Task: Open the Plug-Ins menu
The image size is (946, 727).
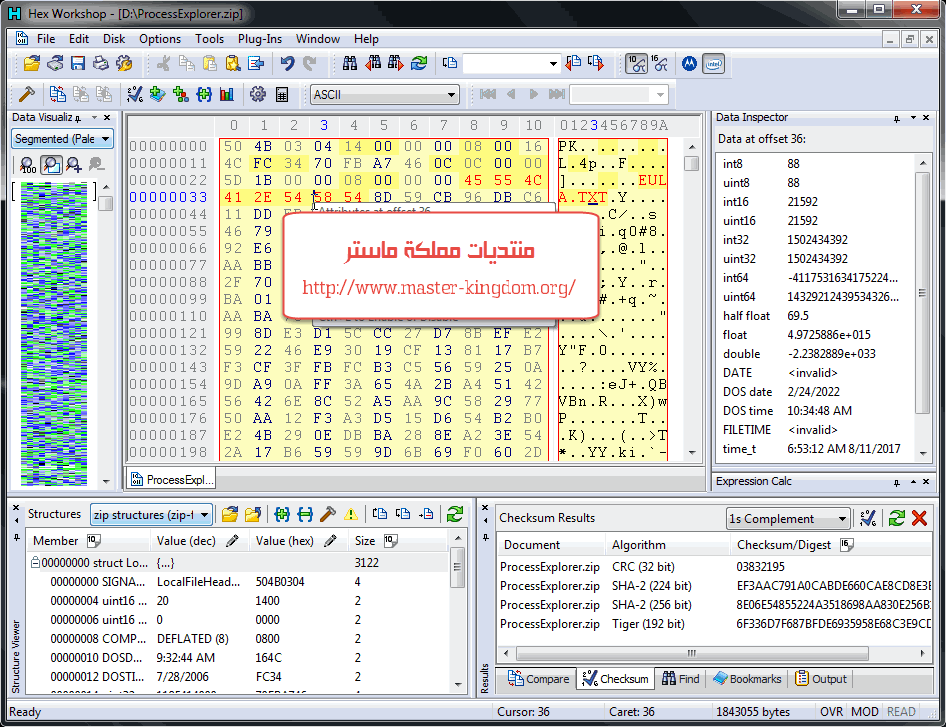Action: pyautogui.click(x=260, y=39)
